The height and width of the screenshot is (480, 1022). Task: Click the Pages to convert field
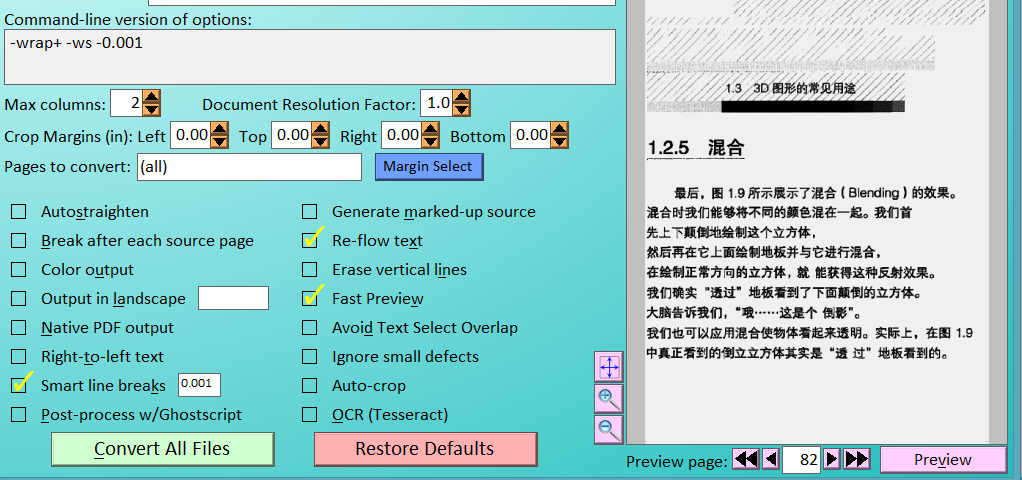(x=249, y=167)
